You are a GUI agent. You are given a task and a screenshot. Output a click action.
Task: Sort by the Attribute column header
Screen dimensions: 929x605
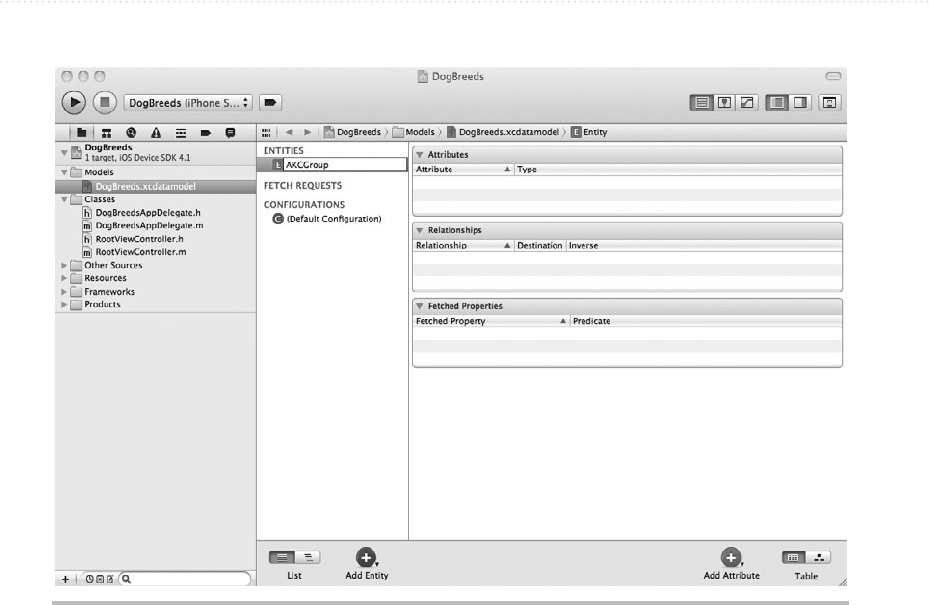pos(463,169)
